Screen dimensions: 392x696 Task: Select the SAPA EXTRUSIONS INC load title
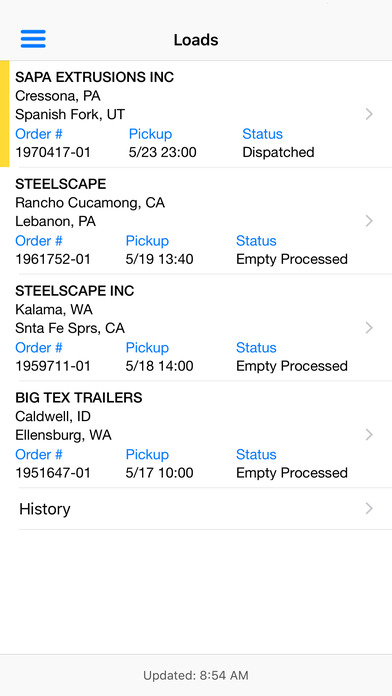(x=95, y=77)
